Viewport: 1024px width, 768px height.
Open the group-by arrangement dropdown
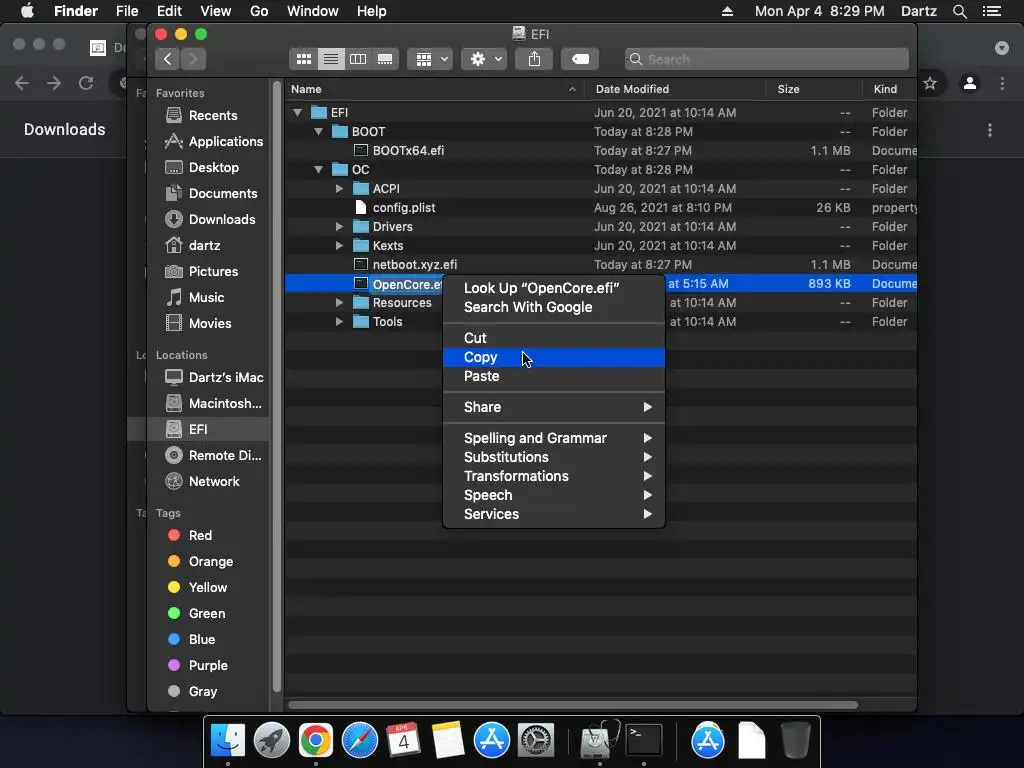coord(430,59)
